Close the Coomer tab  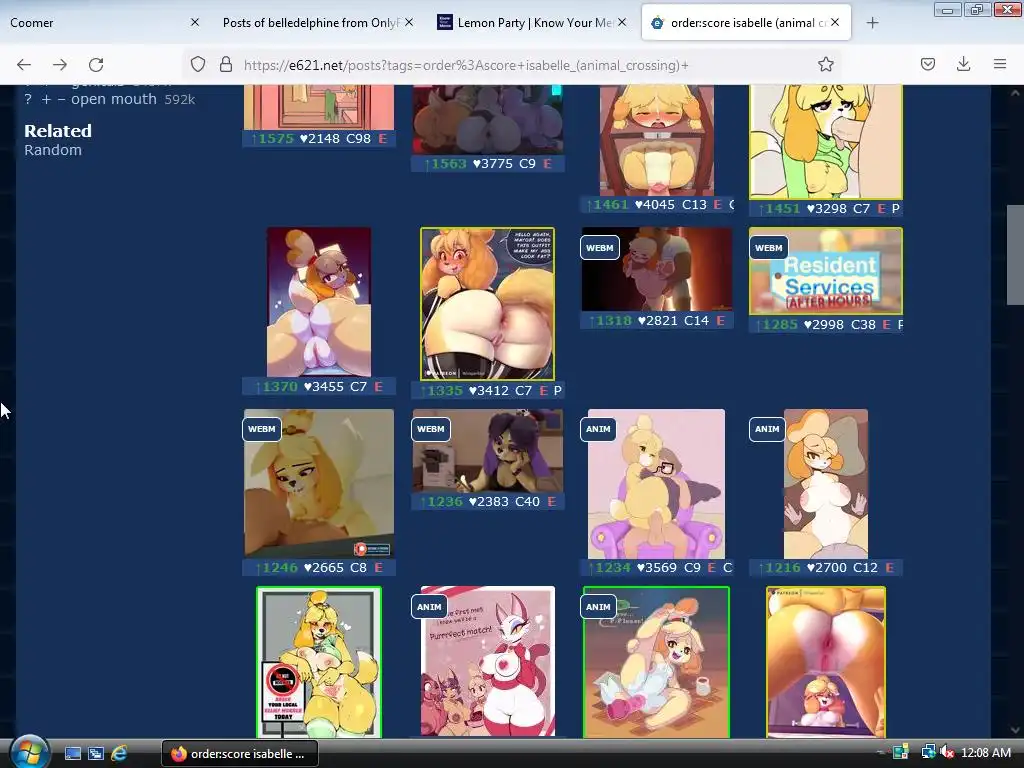coord(195,22)
